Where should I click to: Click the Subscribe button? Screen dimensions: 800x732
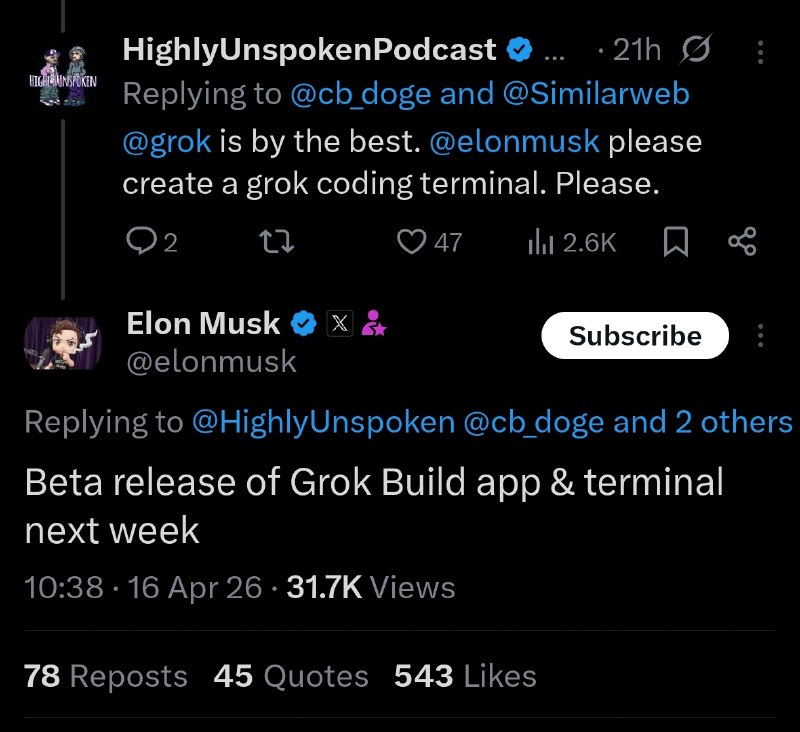pyautogui.click(x=635, y=336)
